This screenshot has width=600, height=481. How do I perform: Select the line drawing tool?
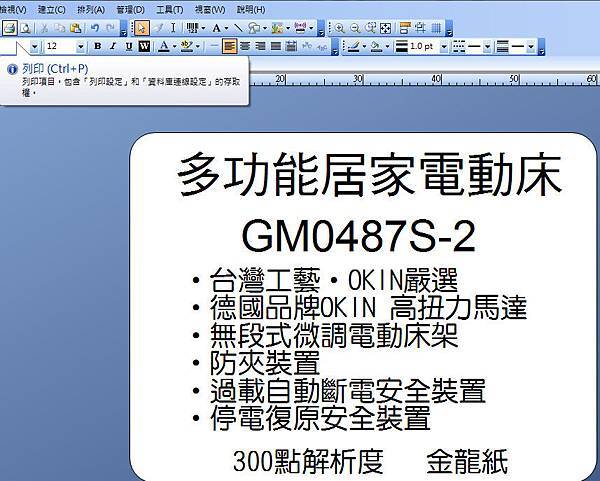[238, 28]
